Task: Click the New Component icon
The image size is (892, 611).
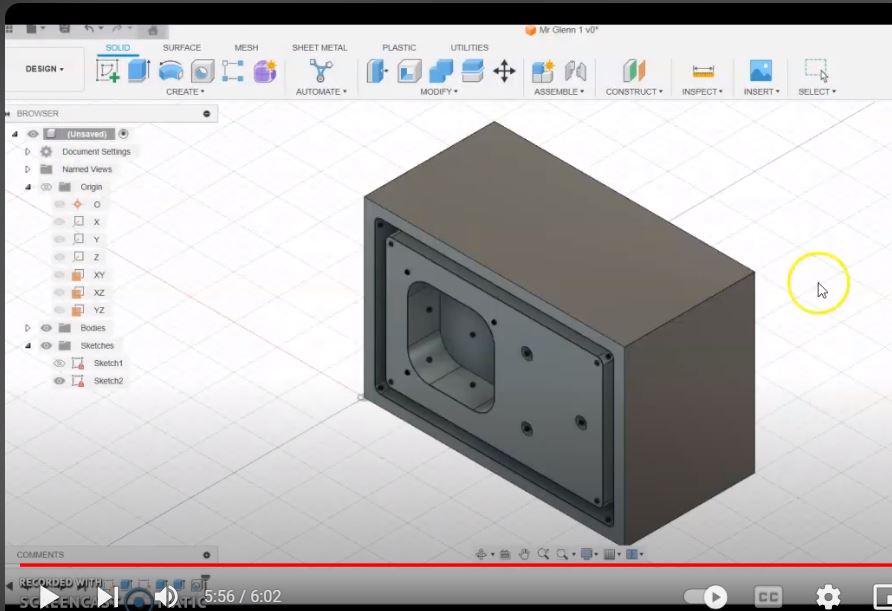Action: click(x=543, y=71)
